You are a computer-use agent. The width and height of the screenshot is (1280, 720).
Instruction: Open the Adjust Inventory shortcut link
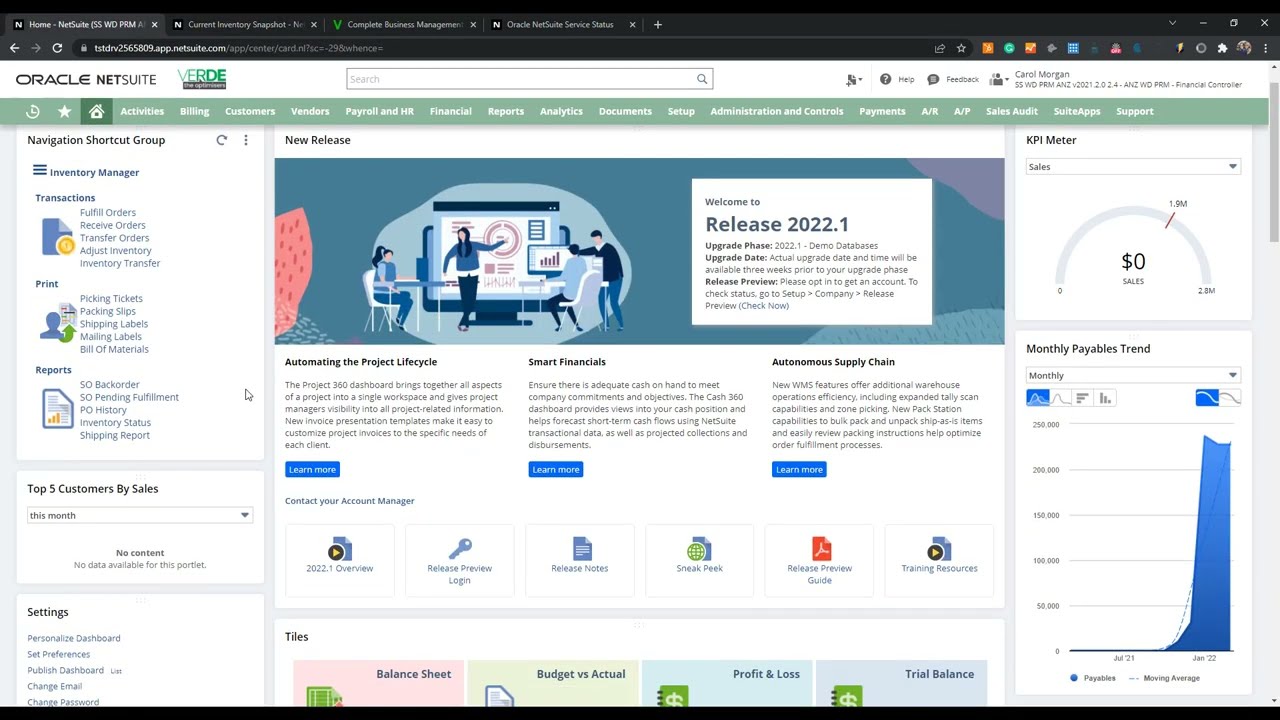[116, 250]
